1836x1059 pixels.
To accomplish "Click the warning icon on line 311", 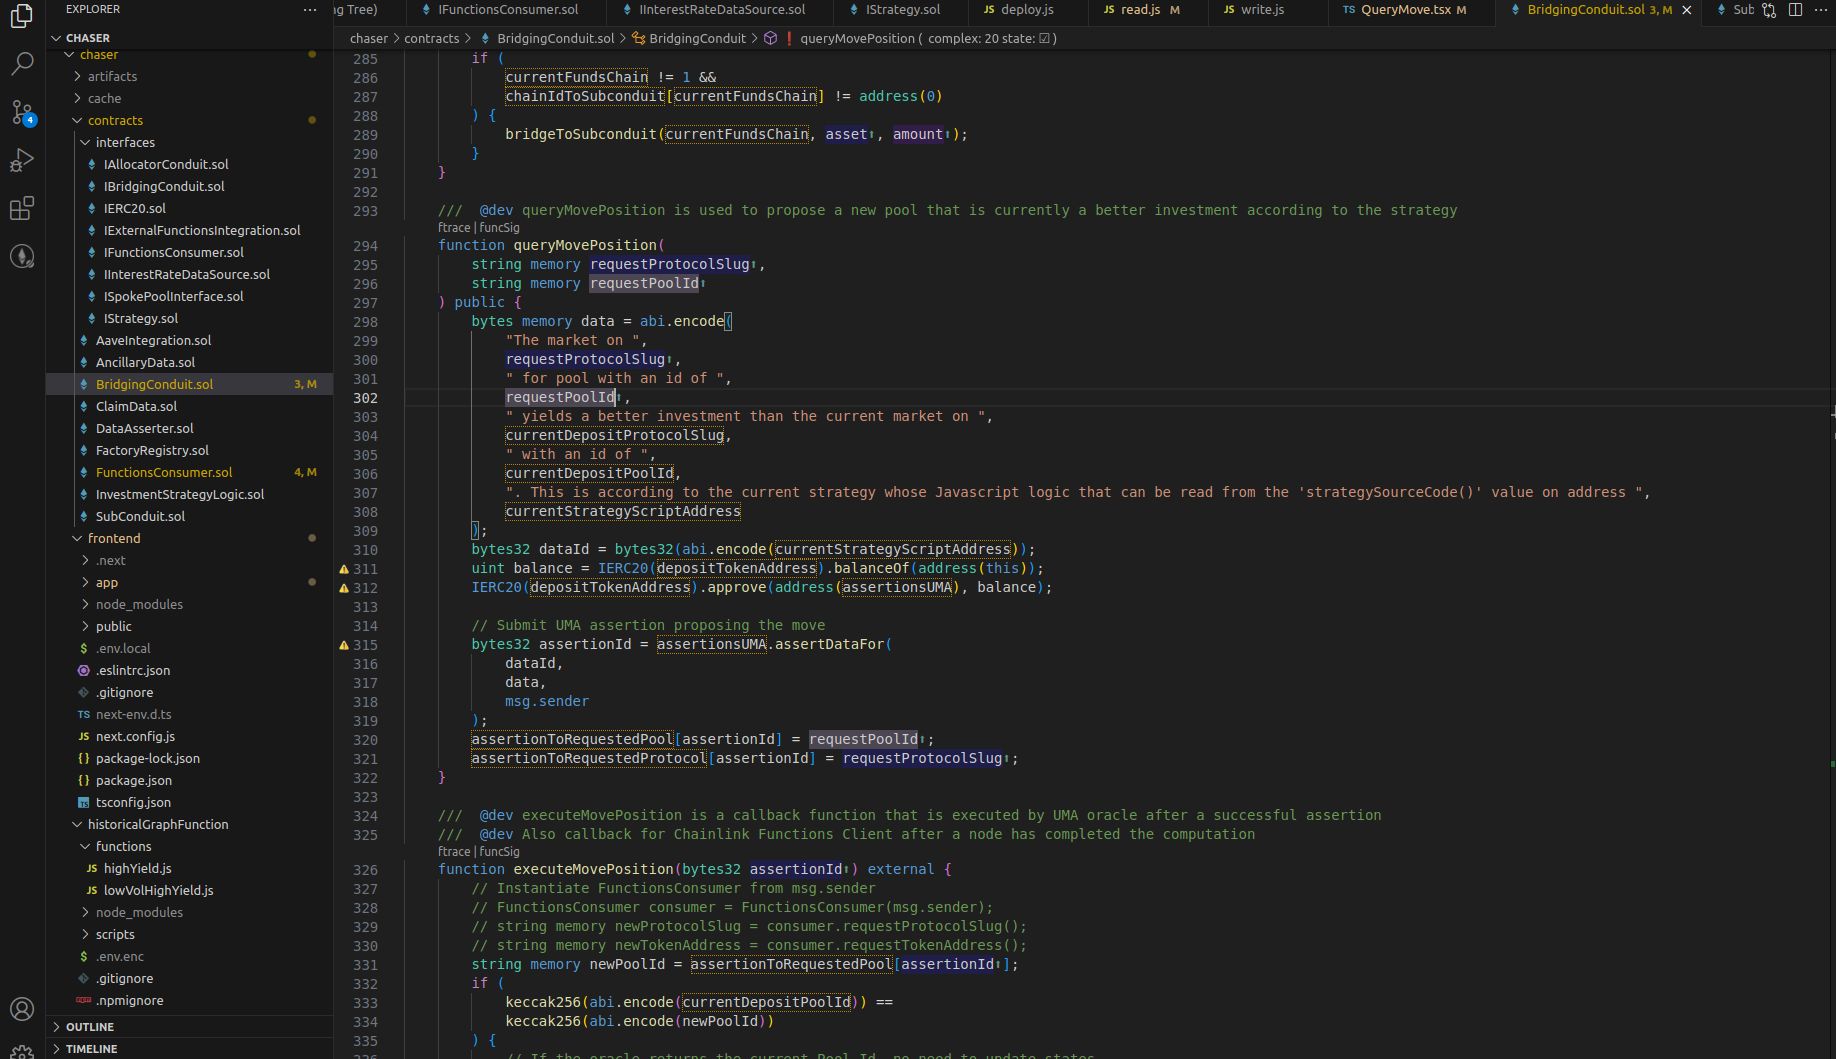I will click(x=344, y=569).
